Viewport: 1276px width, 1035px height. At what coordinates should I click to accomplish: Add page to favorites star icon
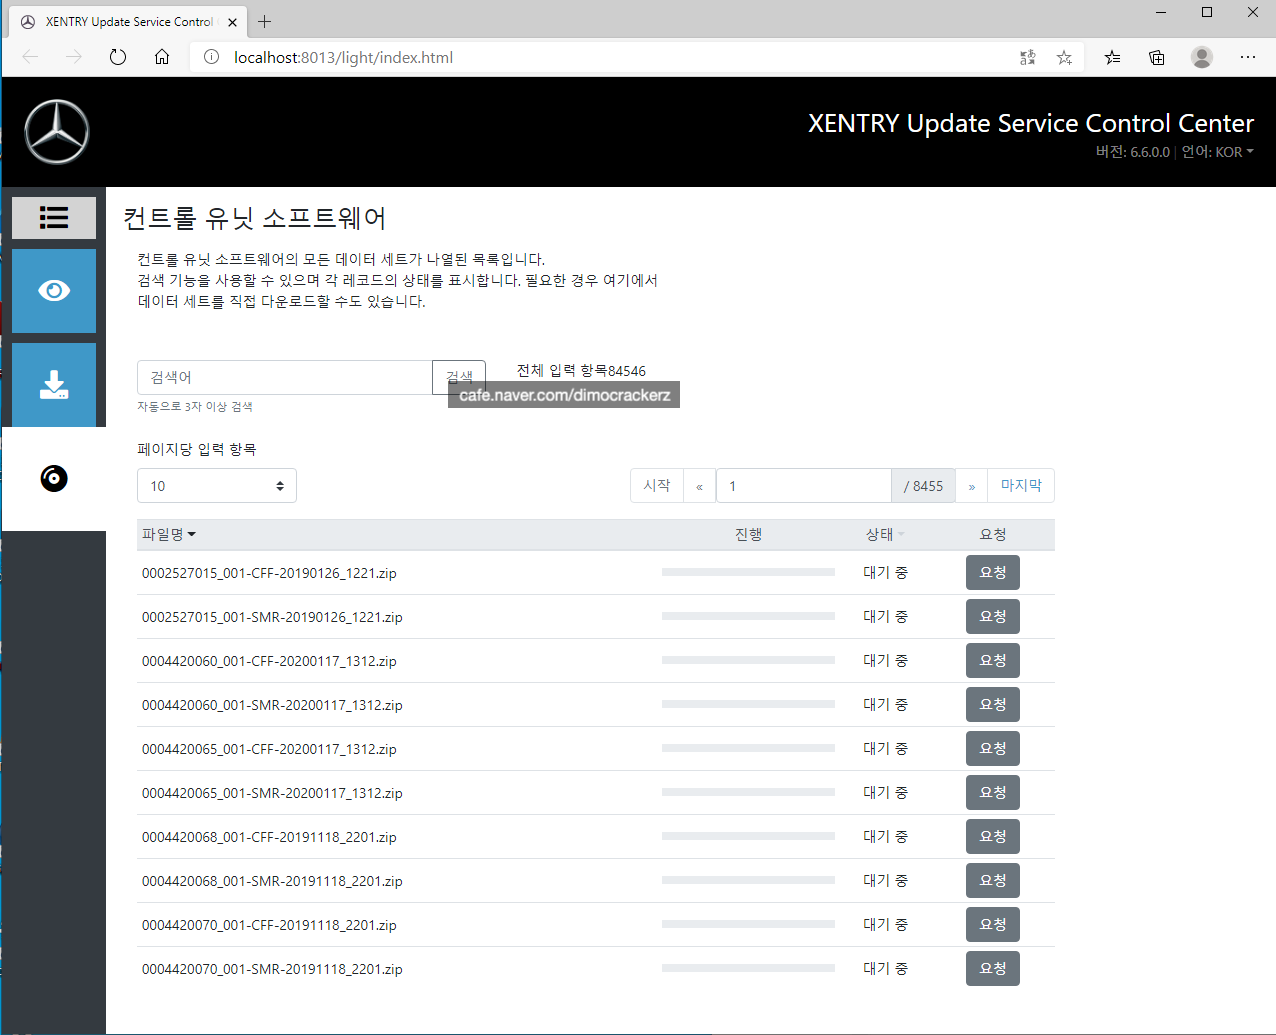click(1064, 57)
